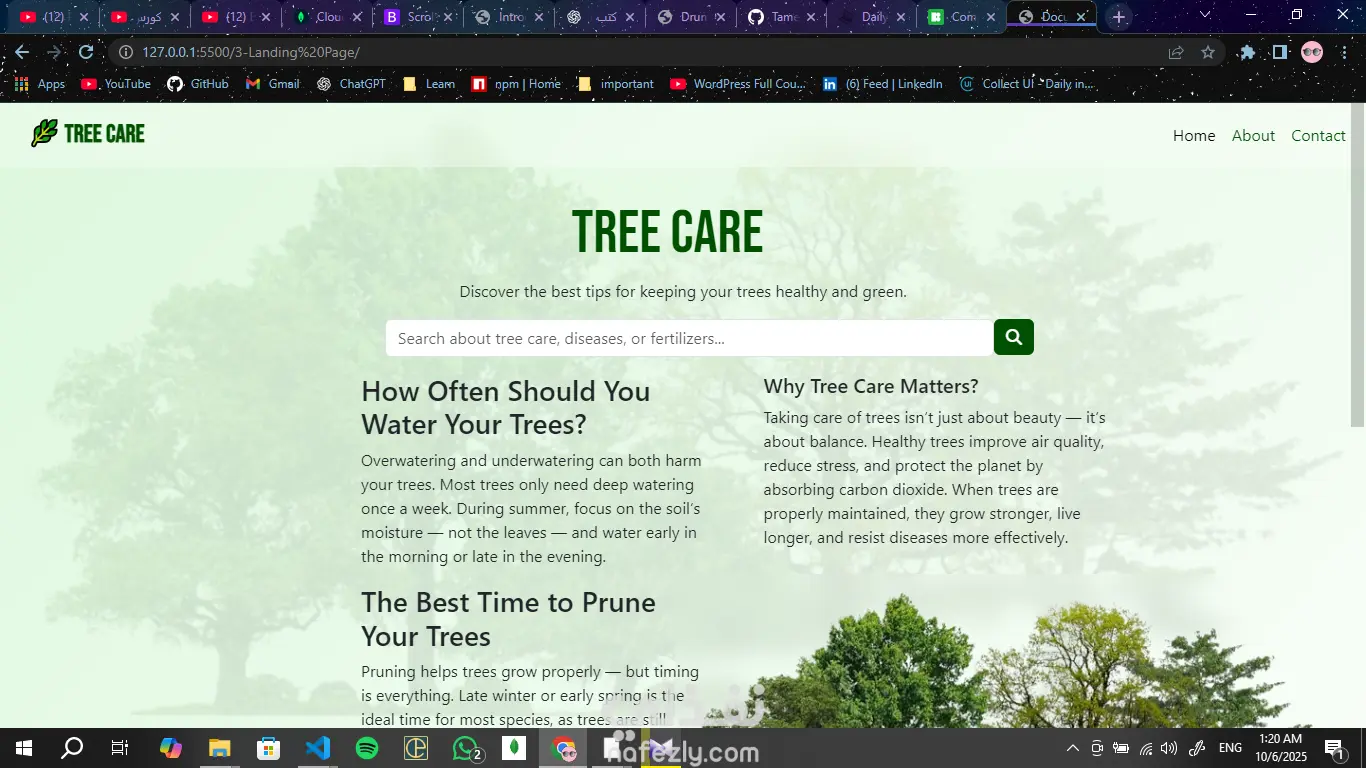Open MongoDB Compass from the taskbar

(x=514, y=748)
